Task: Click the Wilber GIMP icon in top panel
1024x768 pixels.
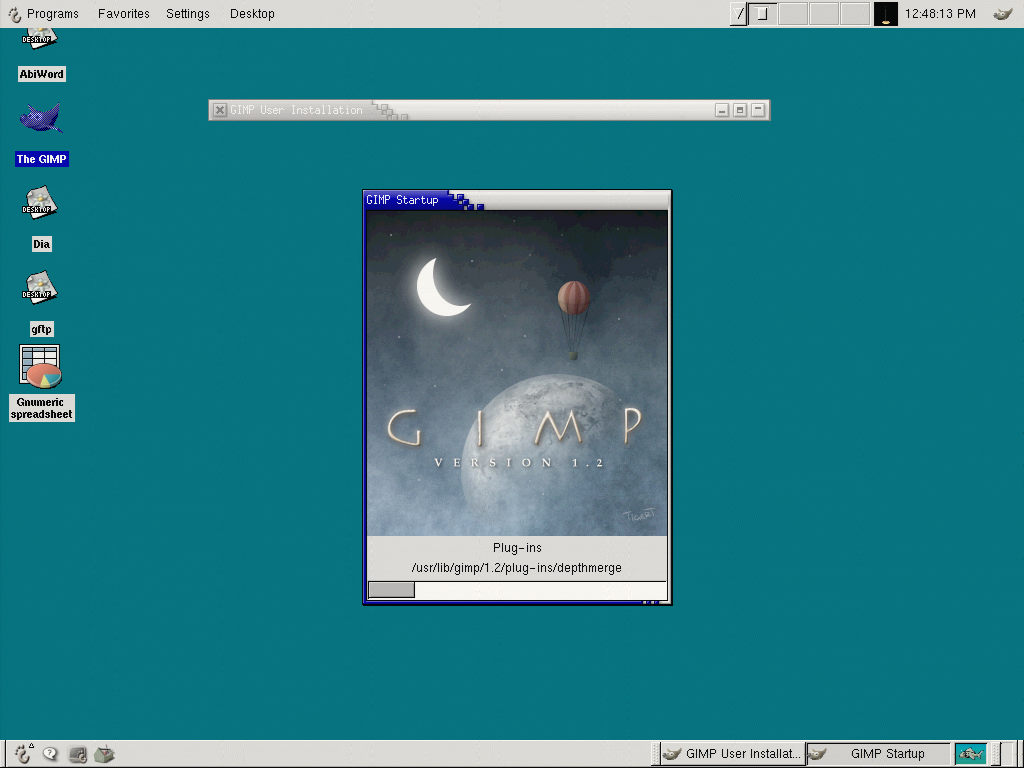Action: 1003,14
